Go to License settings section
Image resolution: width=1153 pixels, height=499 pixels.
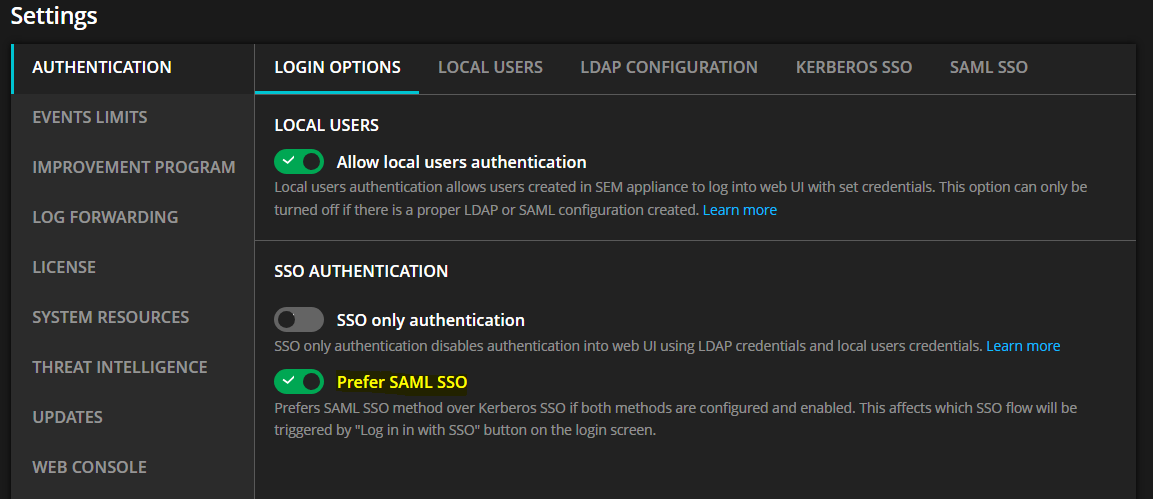point(64,267)
